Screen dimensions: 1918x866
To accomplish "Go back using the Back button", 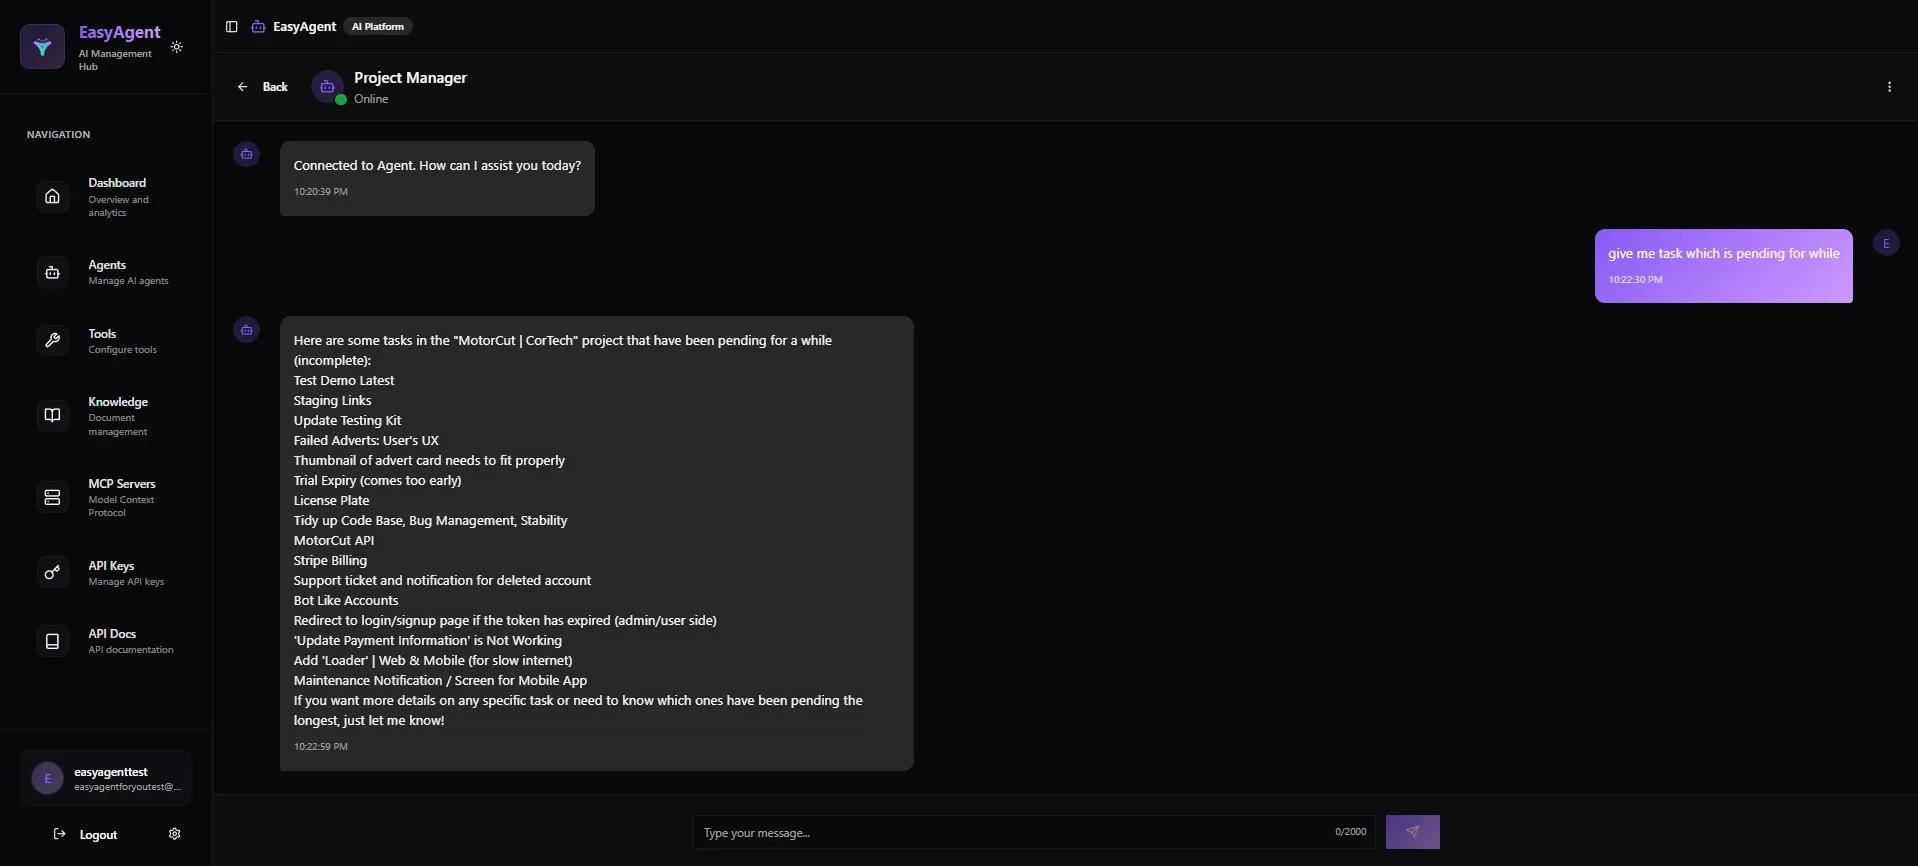I will [263, 87].
